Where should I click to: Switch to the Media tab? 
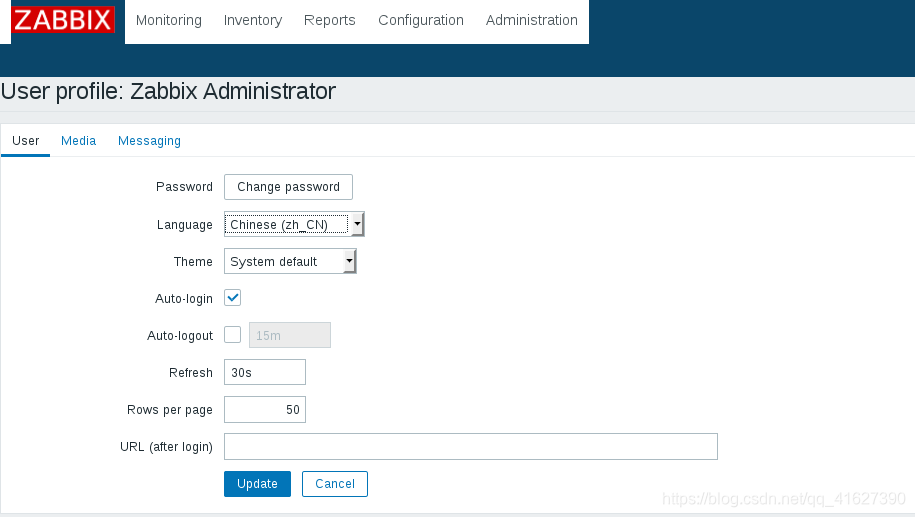coord(78,141)
